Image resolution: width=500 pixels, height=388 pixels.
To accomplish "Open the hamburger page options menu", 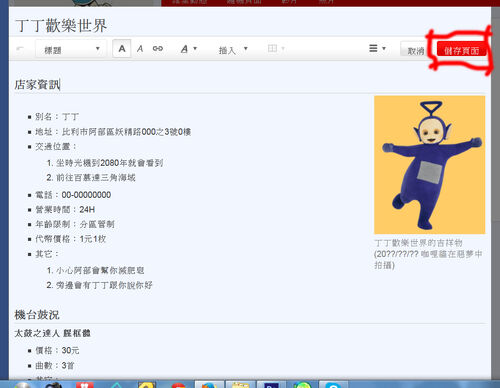I will coord(377,49).
